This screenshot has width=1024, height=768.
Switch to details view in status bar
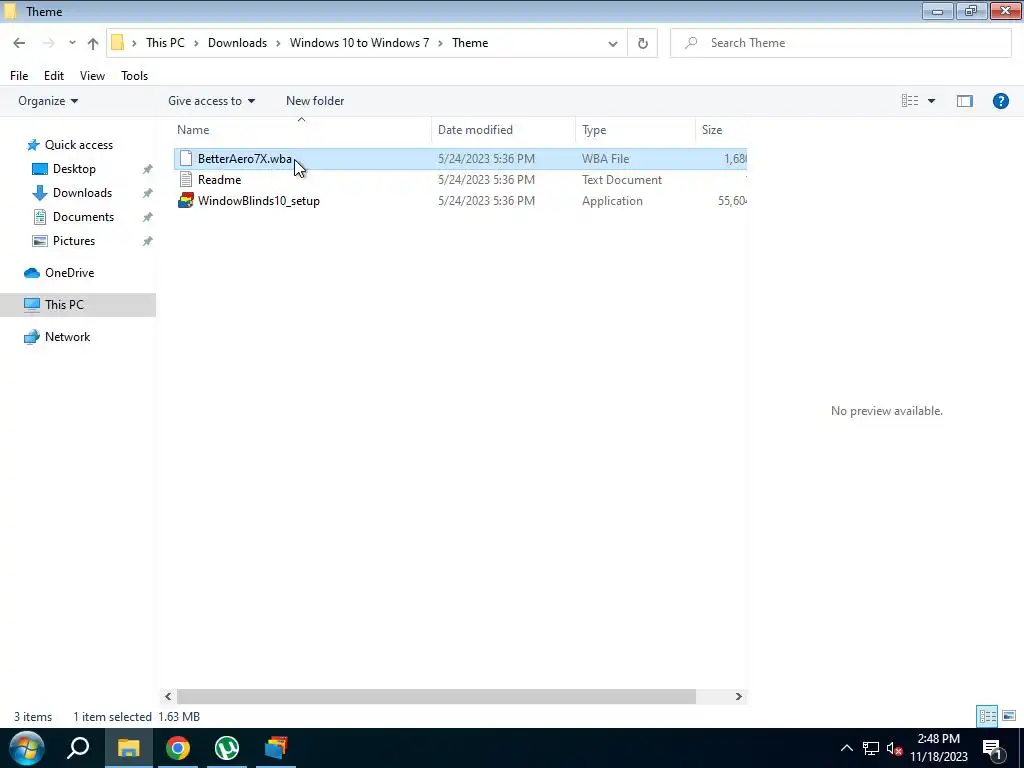(x=987, y=716)
